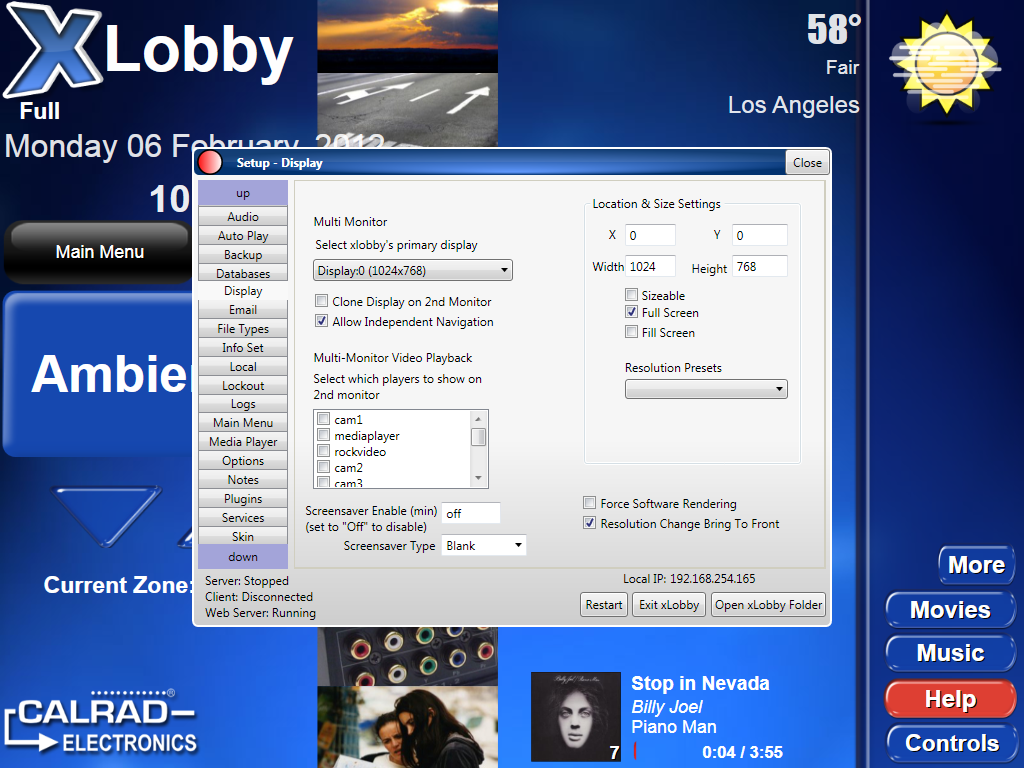Check rockvideo in player list
The width and height of the screenshot is (1024, 768).
tap(323, 451)
